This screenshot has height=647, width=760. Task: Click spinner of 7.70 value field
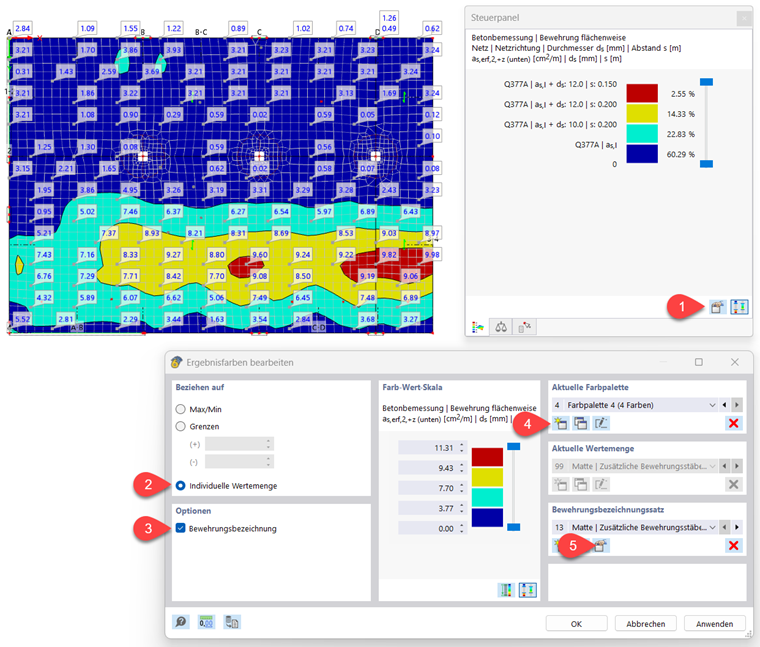461,488
